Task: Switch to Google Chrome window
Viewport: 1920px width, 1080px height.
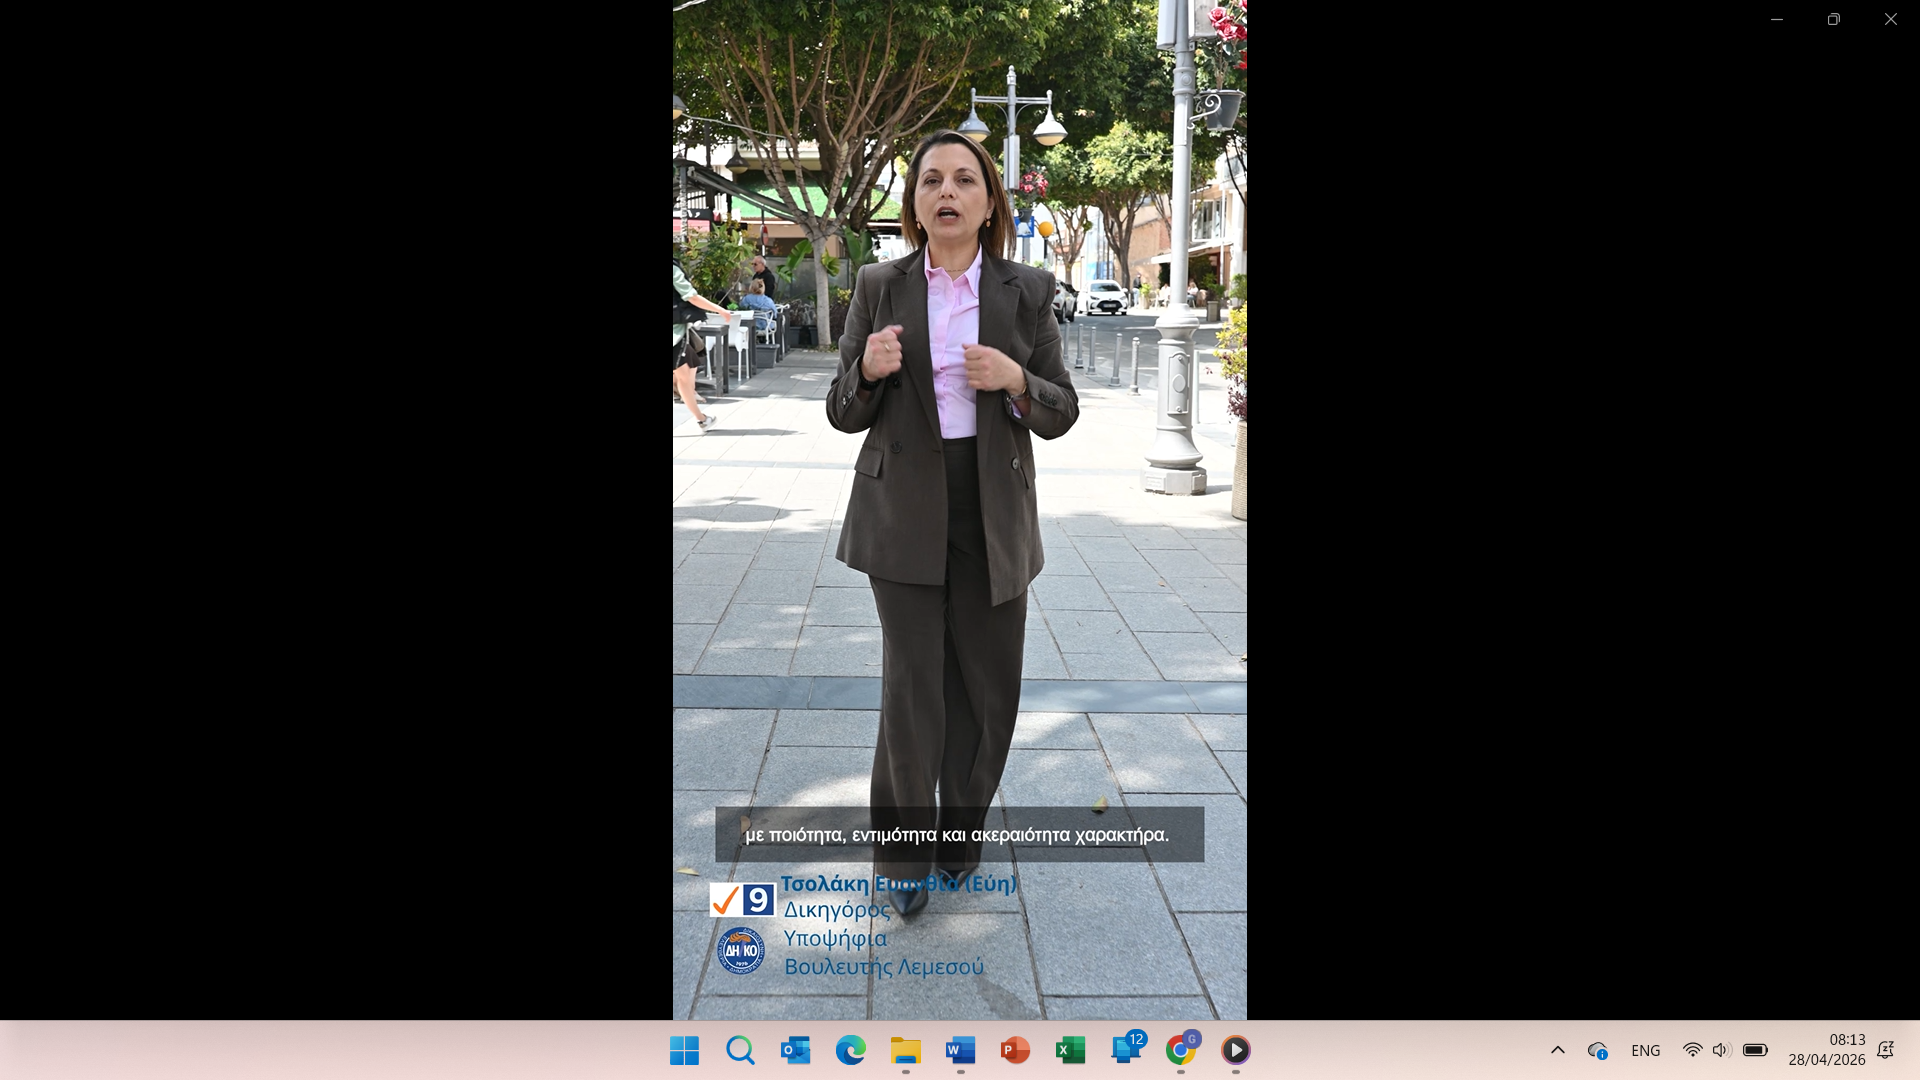Action: [1181, 1050]
